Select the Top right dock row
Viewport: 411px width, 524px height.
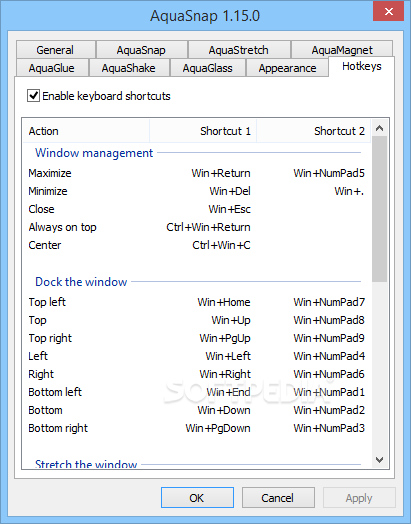pos(197,338)
